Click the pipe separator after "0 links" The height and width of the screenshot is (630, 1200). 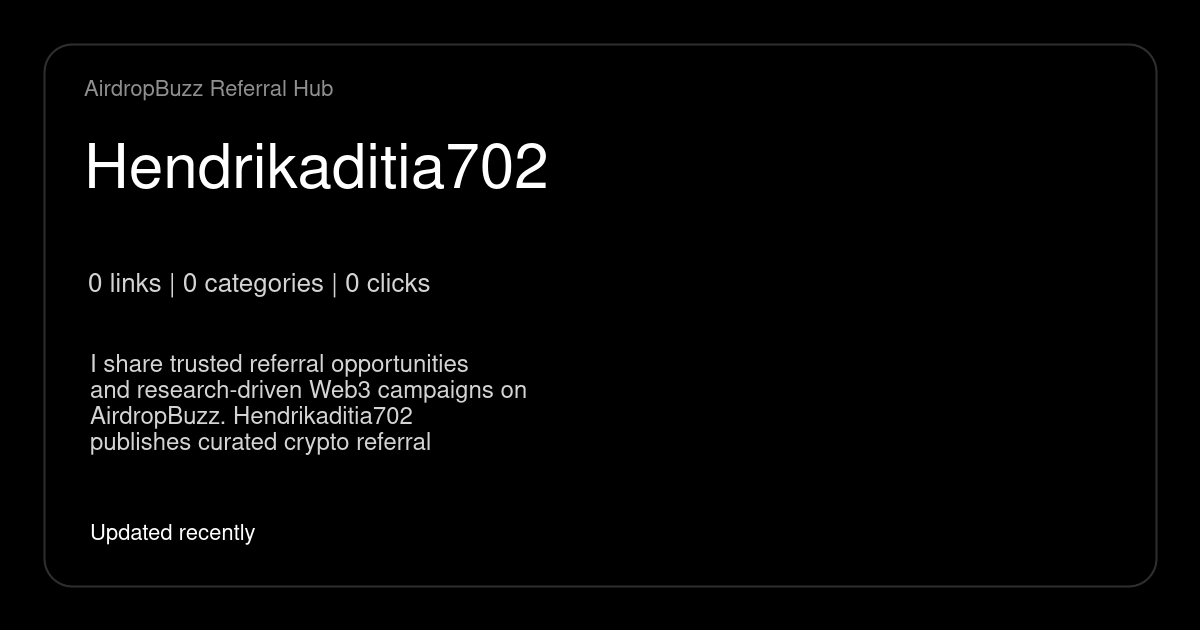coord(172,284)
